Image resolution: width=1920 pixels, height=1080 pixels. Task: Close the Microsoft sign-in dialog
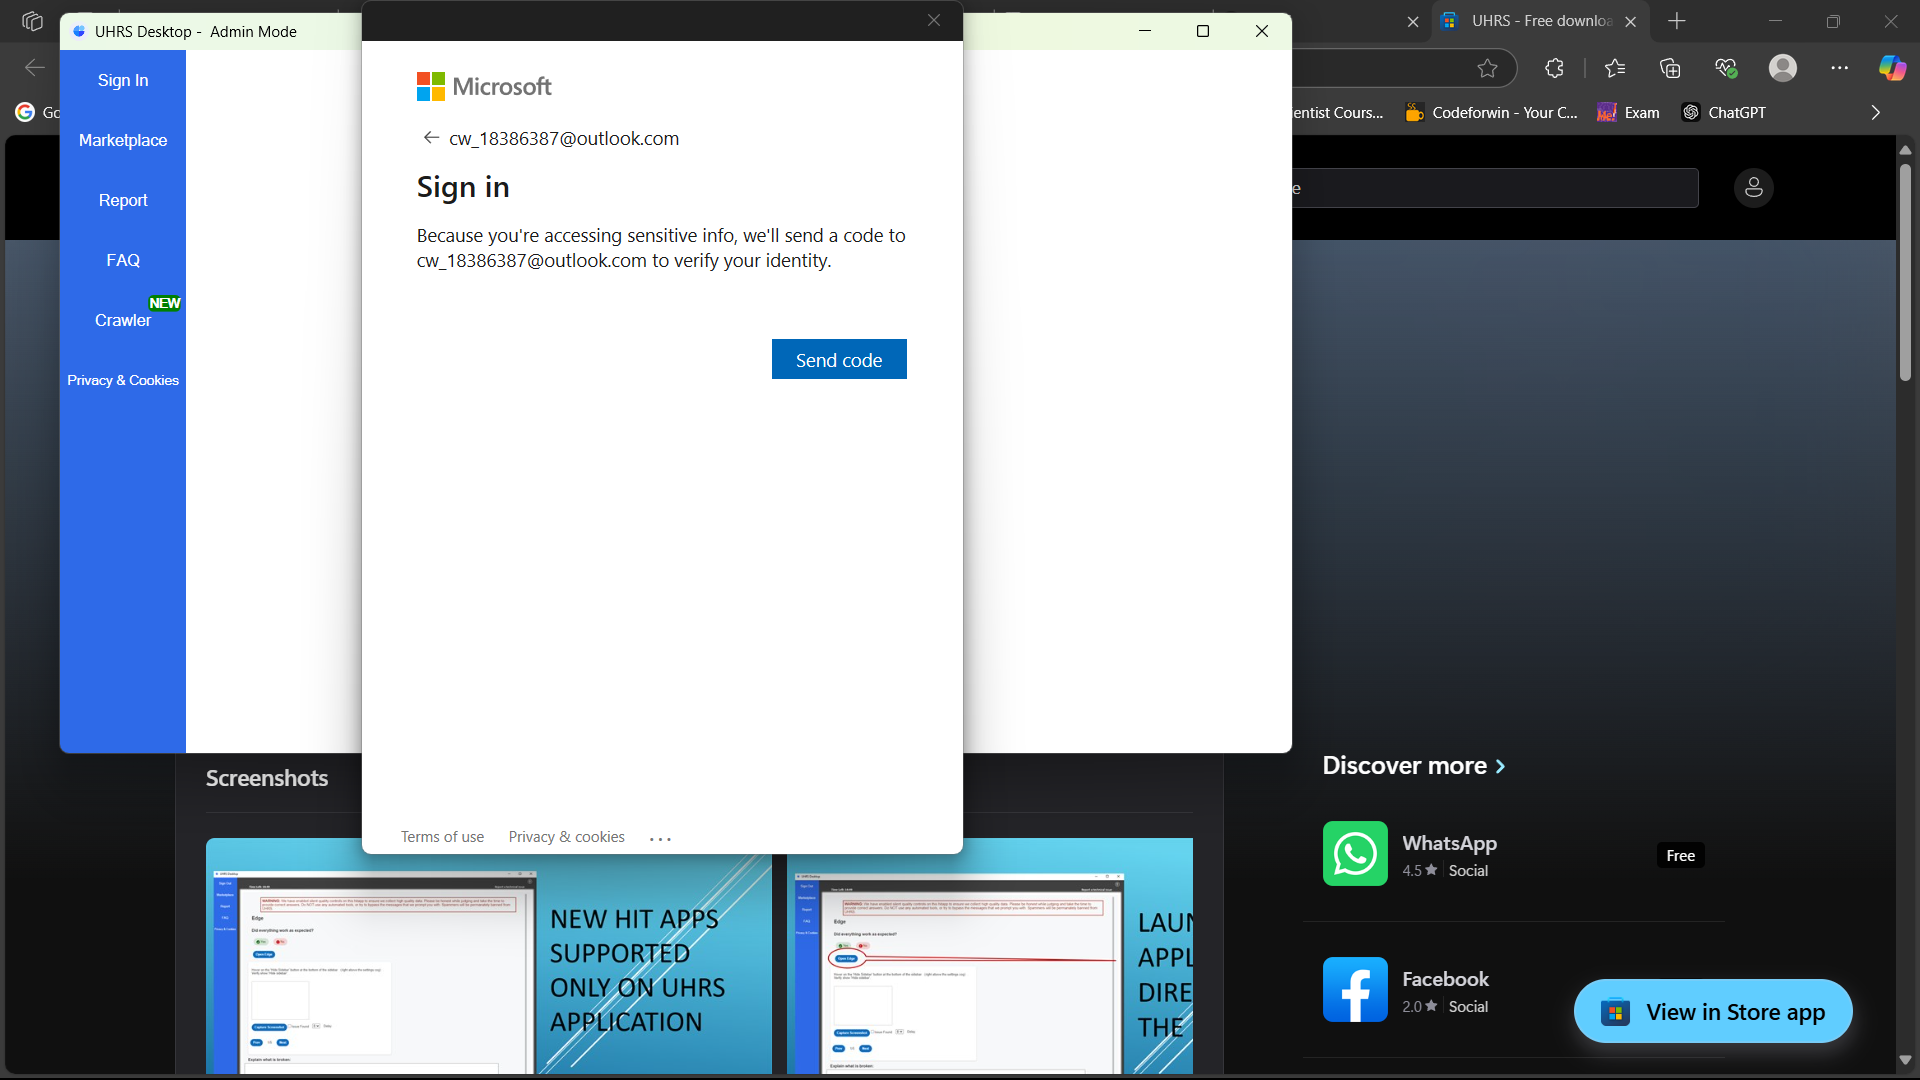coord(933,20)
